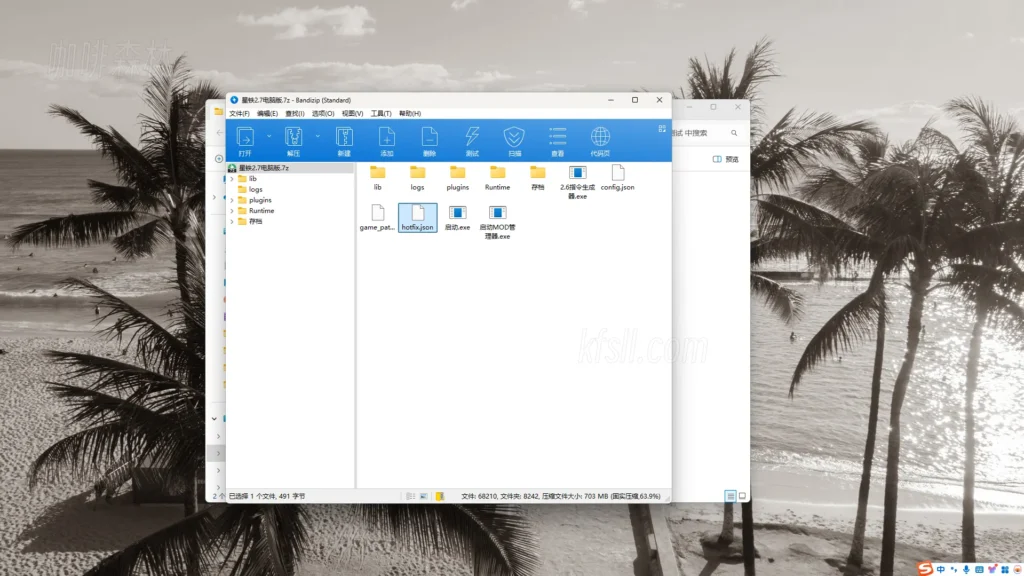This screenshot has height=576, width=1024.
Task: Click the 扫描 (Scan) shield icon
Action: (x=514, y=138)
